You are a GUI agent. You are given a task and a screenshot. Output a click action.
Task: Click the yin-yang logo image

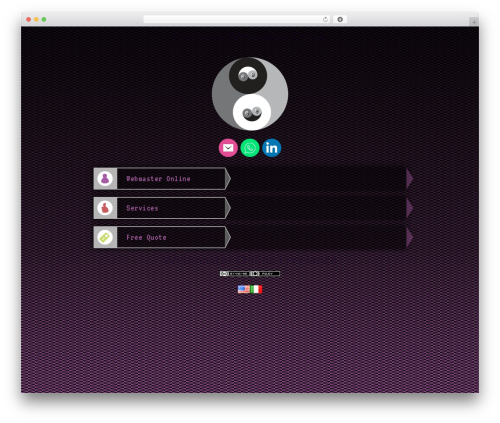(250, 94)
